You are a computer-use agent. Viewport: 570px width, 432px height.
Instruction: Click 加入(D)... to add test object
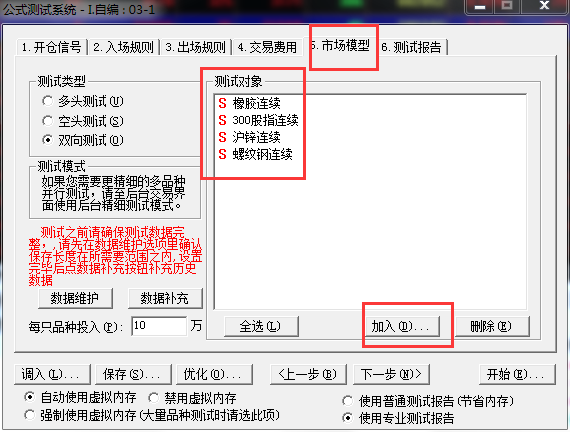pos(403,326)
